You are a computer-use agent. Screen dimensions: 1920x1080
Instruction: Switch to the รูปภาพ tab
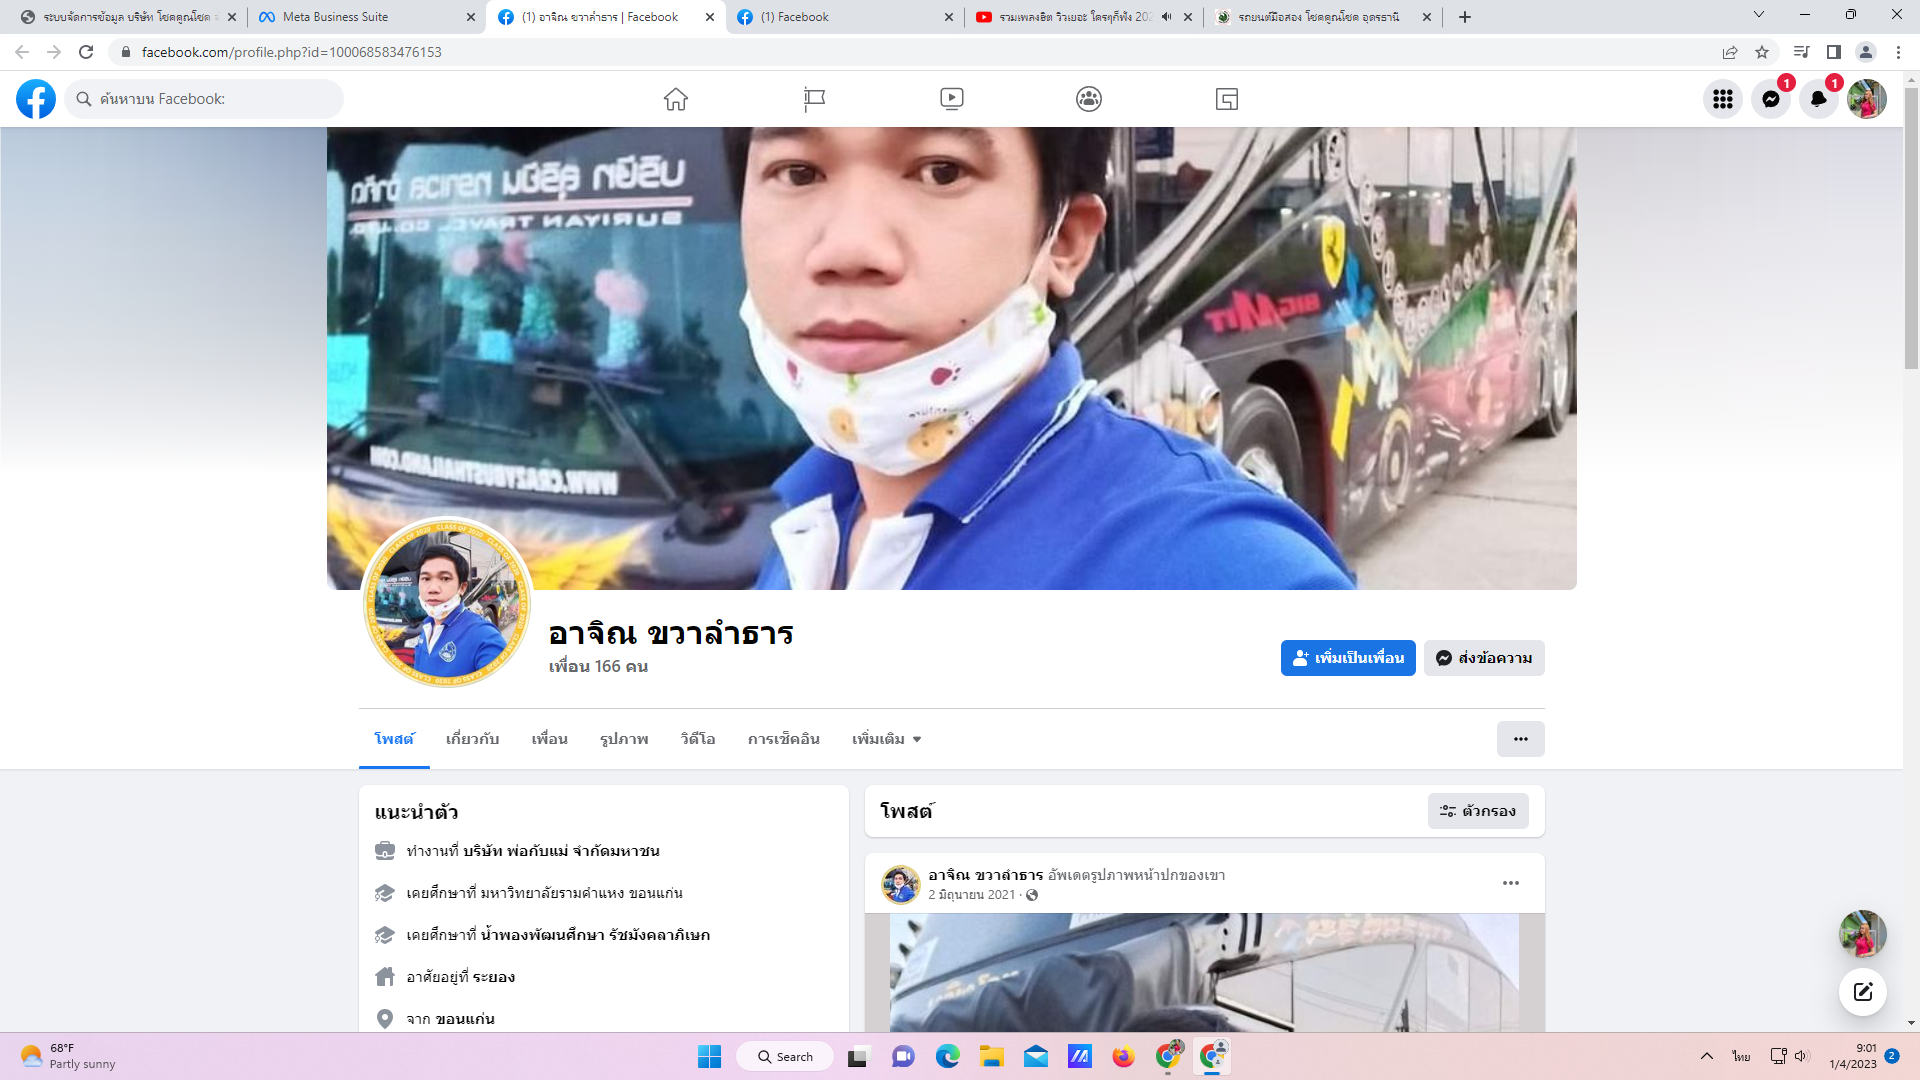[x=624, y=739]
